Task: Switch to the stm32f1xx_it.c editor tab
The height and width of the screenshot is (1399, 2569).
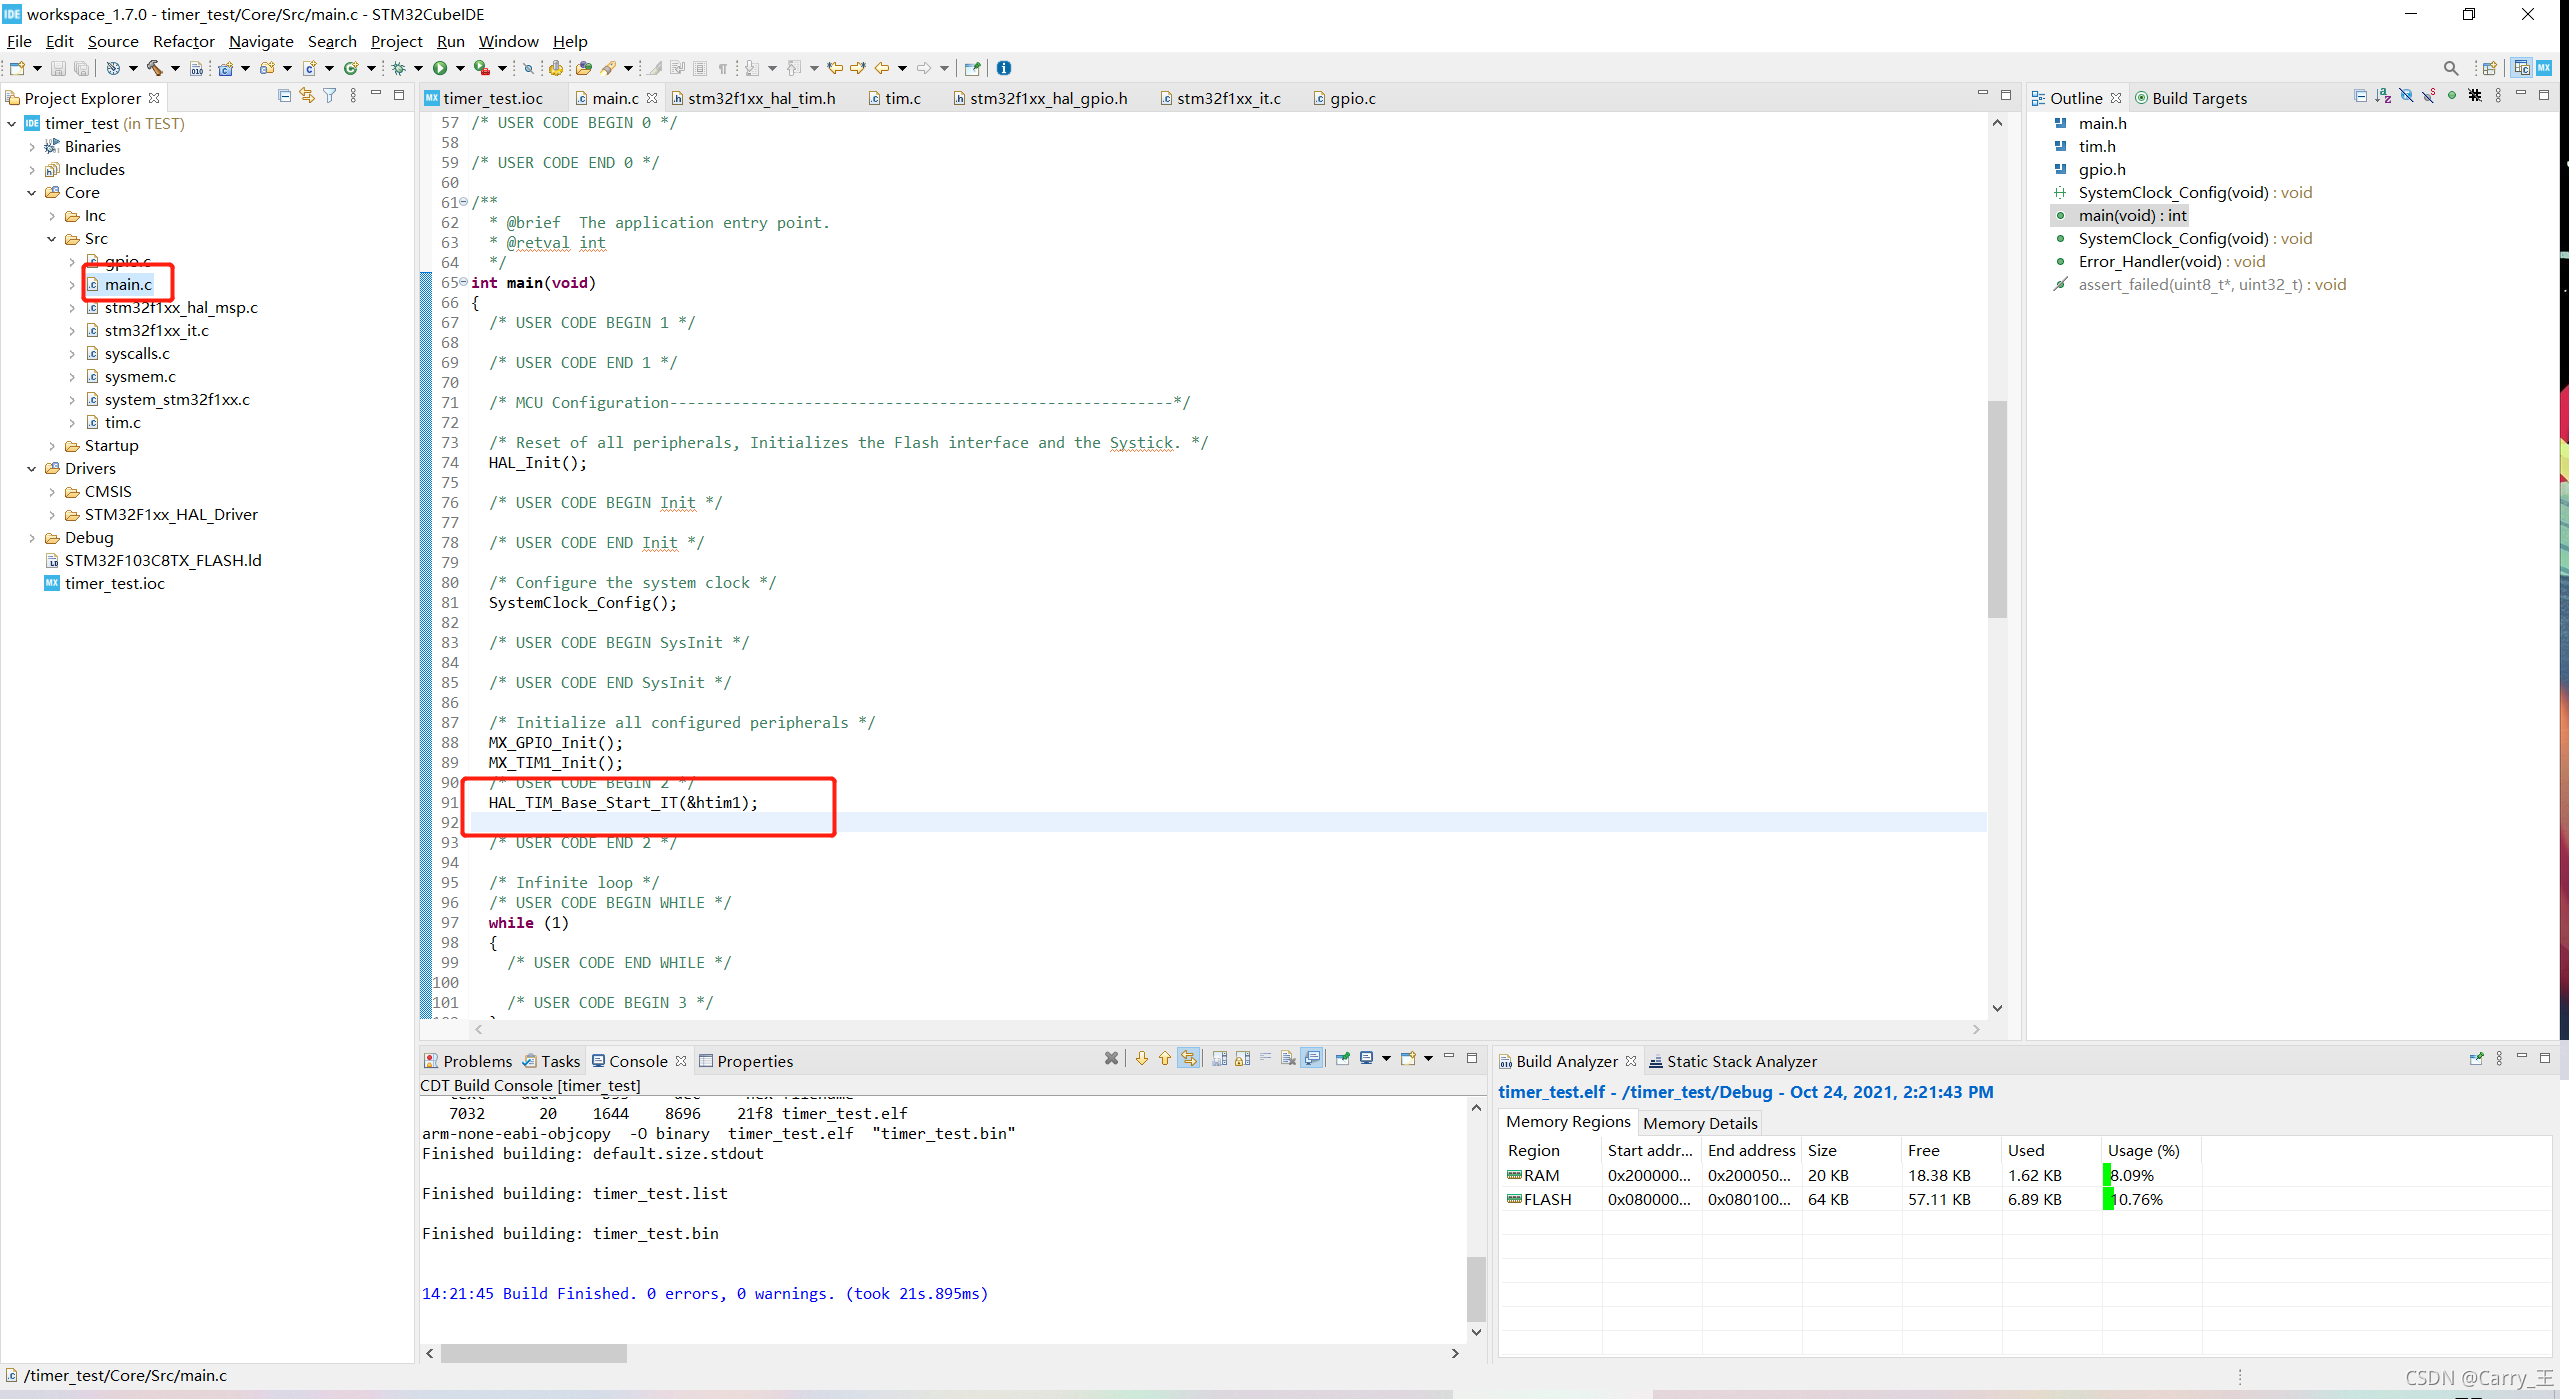Action: coord(1228,98)
